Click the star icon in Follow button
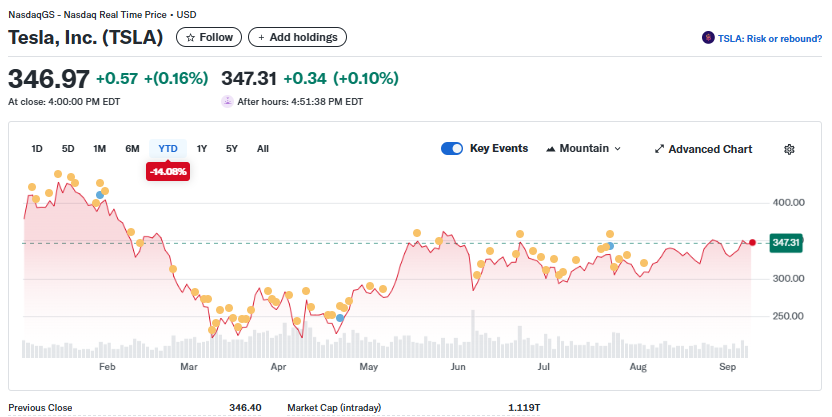This screenshot has width=832, height=417. (x=190, y=37)
